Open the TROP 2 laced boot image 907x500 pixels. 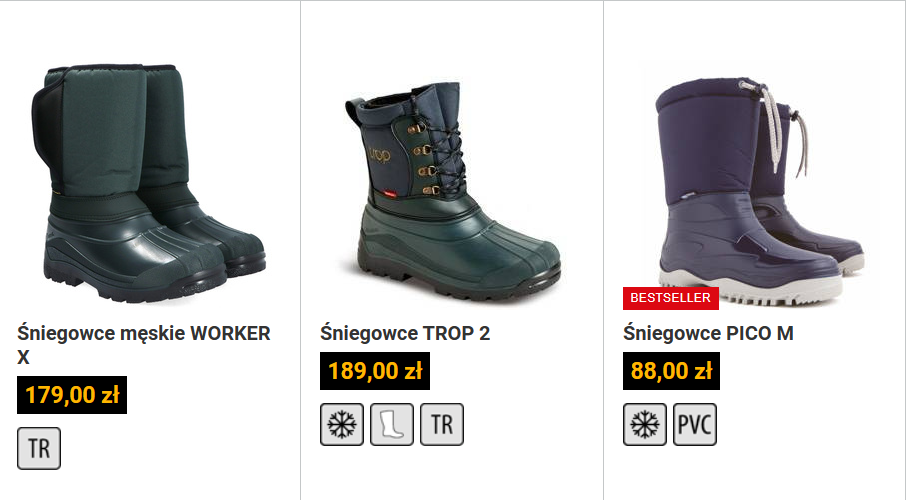pyautogui.click(x=453, y=191)
